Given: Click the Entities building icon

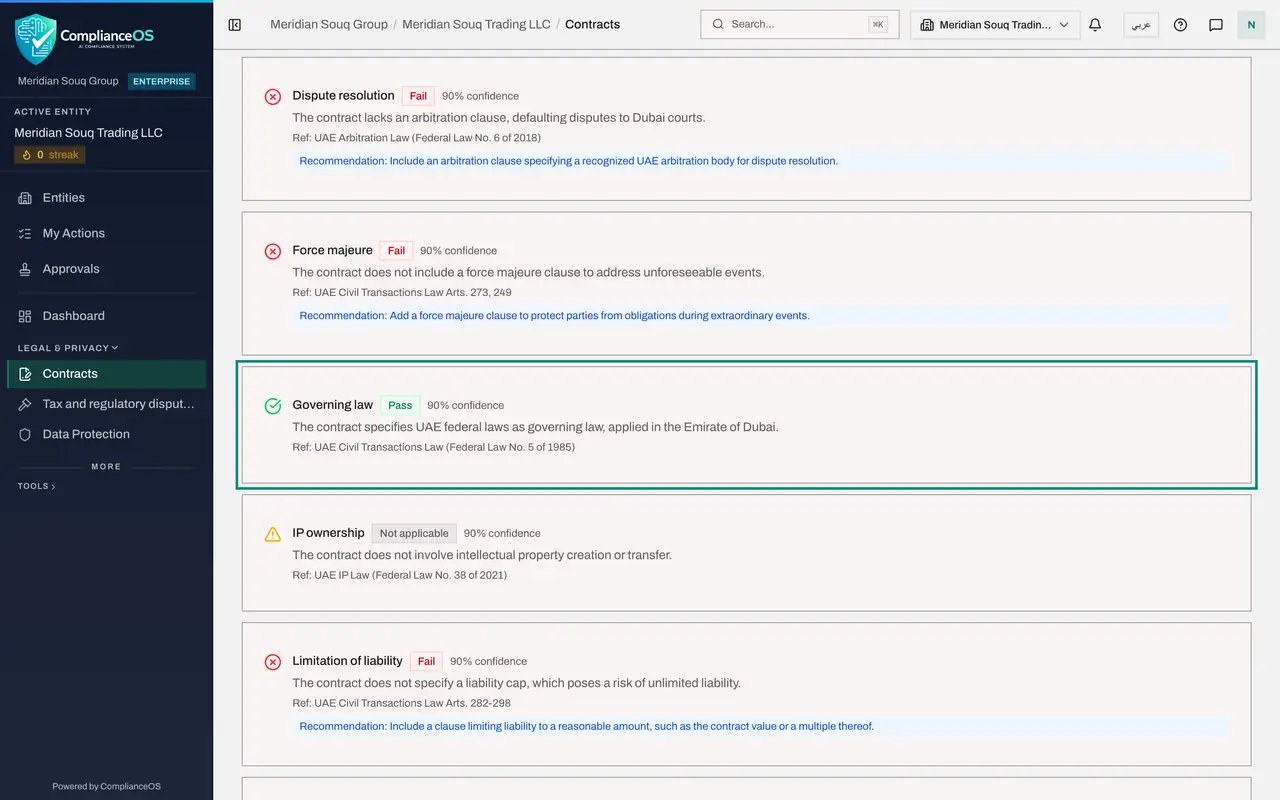Looking at the screenshot, I should pos(25,198).
